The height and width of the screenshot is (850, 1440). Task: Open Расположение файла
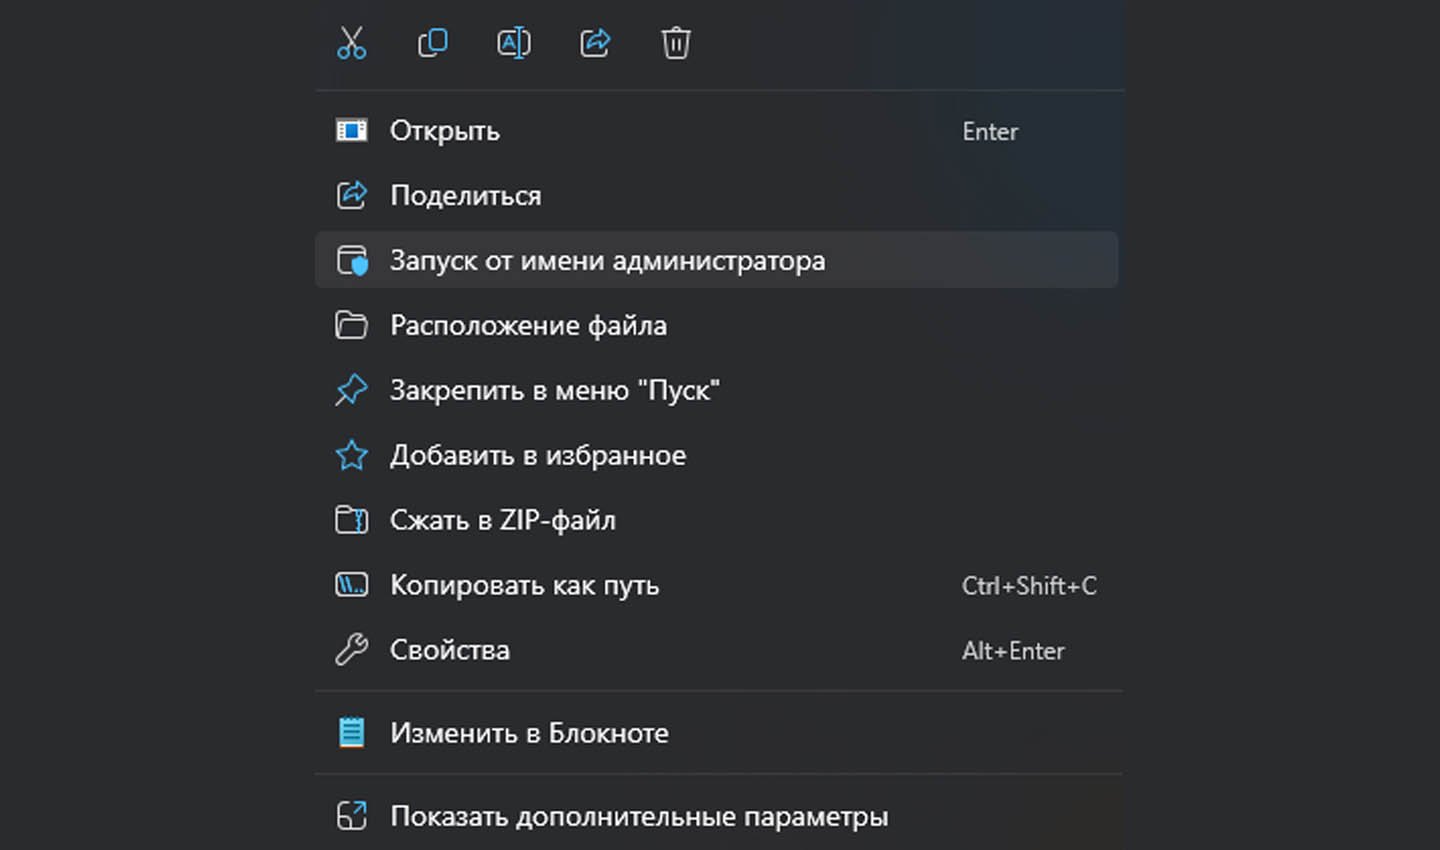click(x=716, y=325)
